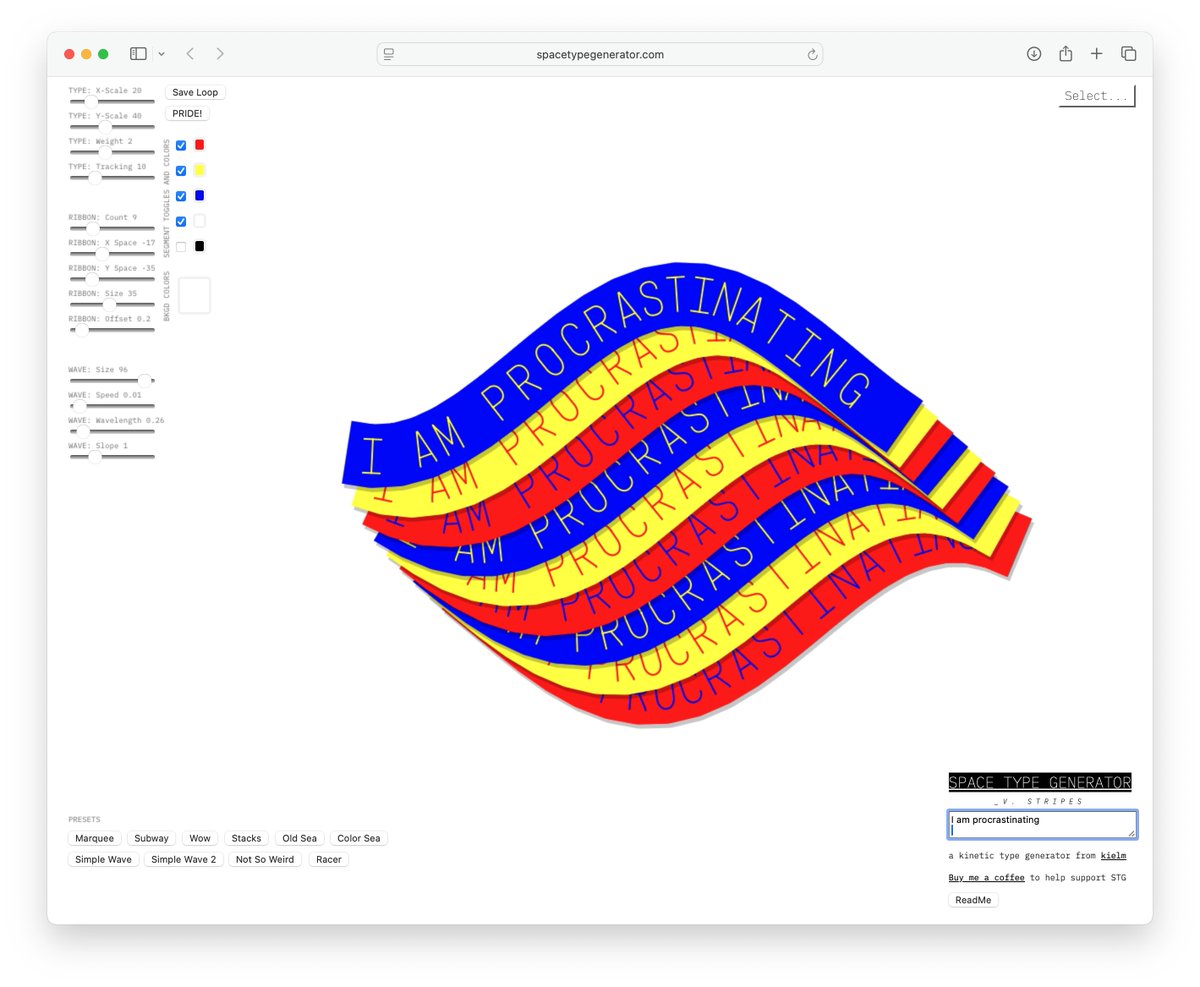The image size is (1200, 987).
Task: Apply the Color Sea preset
Action: click(x=358, y=838)
